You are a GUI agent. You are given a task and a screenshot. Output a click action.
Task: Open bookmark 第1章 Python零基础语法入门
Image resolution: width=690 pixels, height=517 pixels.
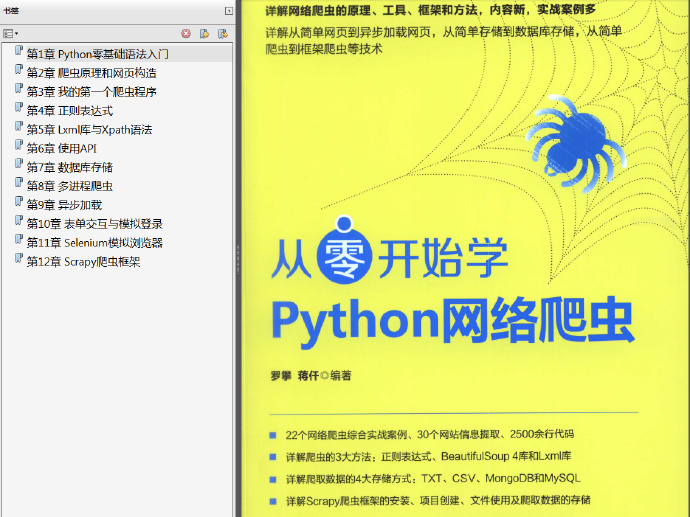tap(97, 54)
